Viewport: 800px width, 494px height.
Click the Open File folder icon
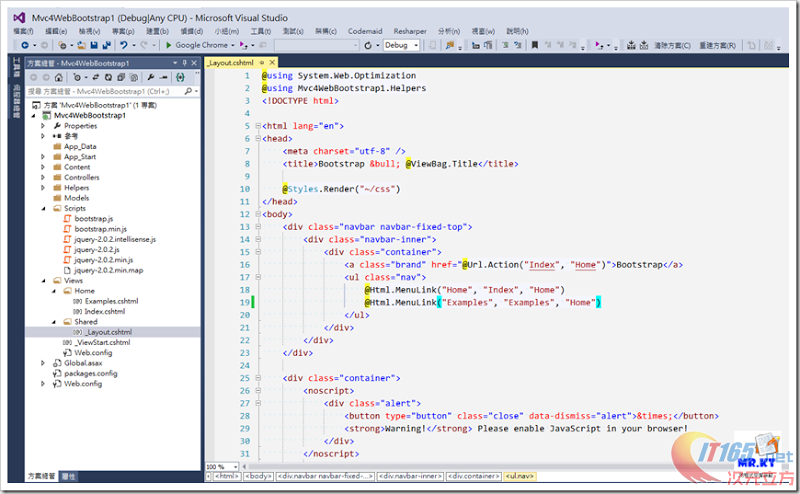click(81, 45)
